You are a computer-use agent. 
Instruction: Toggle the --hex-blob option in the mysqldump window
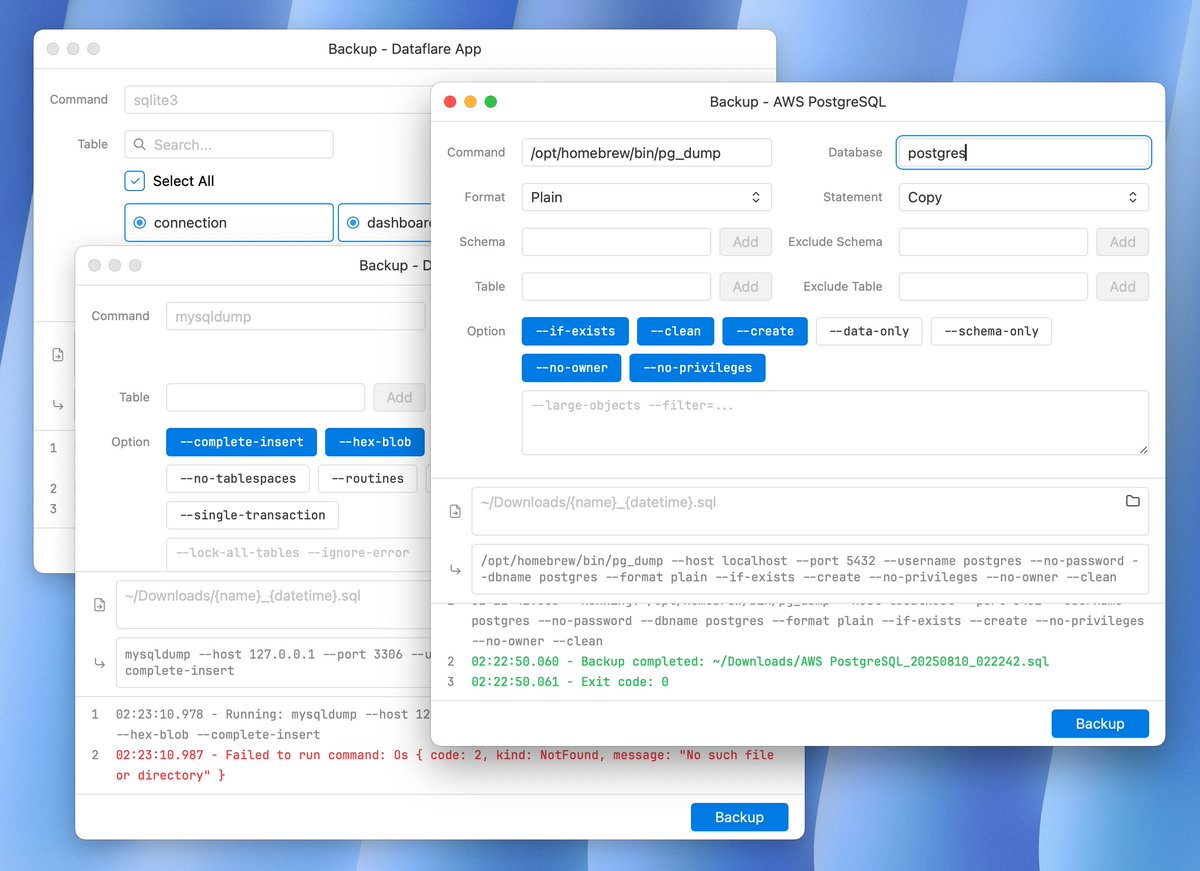coord(375,442)
